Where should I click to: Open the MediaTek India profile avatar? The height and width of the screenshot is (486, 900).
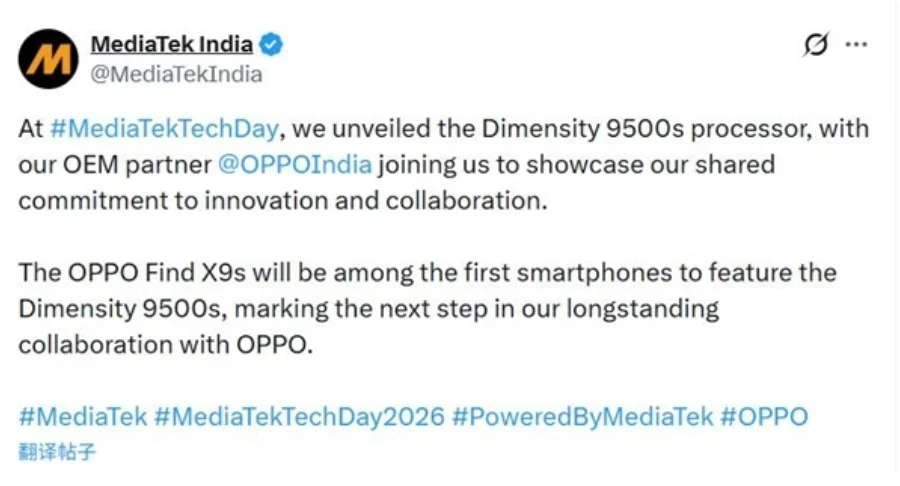coord(48,58)
